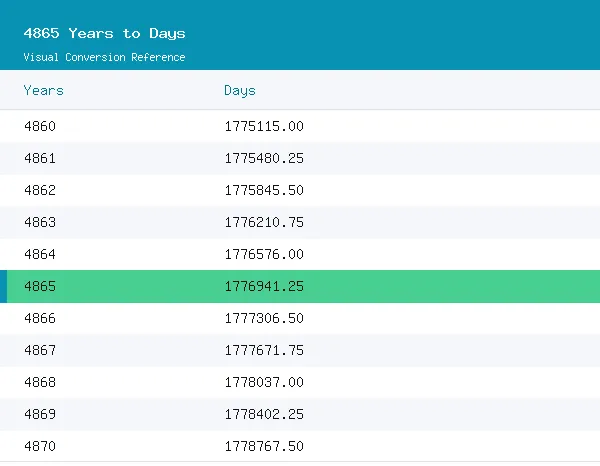Select the '4865 Years to Days' title
This screenshot has width=600, height=466.
click(104, 34)
